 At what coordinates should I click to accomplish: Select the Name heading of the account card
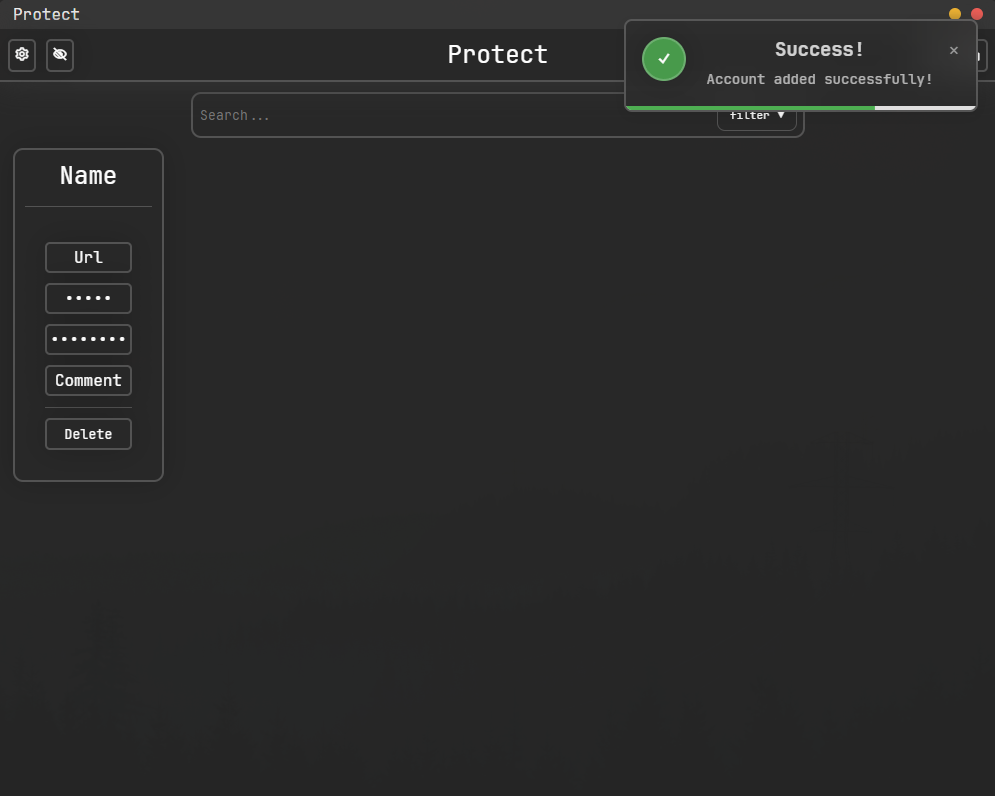[x=88, y=176]
